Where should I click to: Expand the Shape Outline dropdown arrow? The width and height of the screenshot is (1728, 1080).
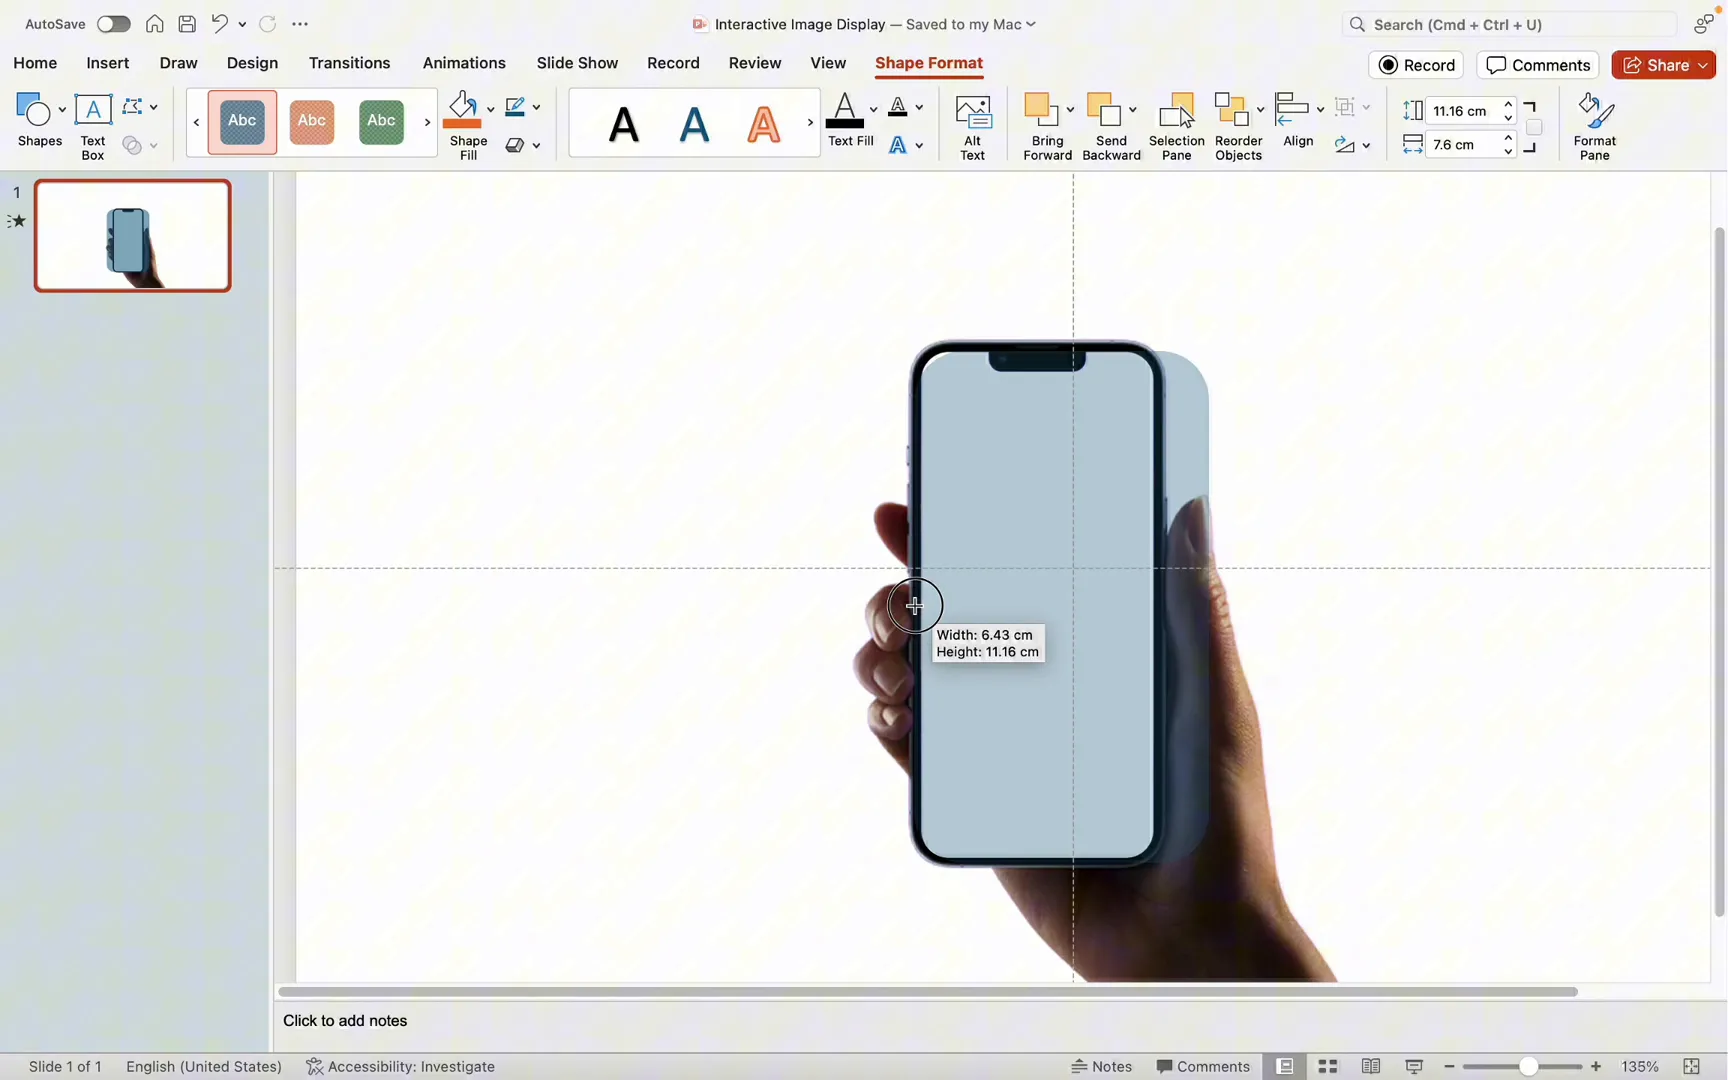pyautogui.click(x=537, y=107)
